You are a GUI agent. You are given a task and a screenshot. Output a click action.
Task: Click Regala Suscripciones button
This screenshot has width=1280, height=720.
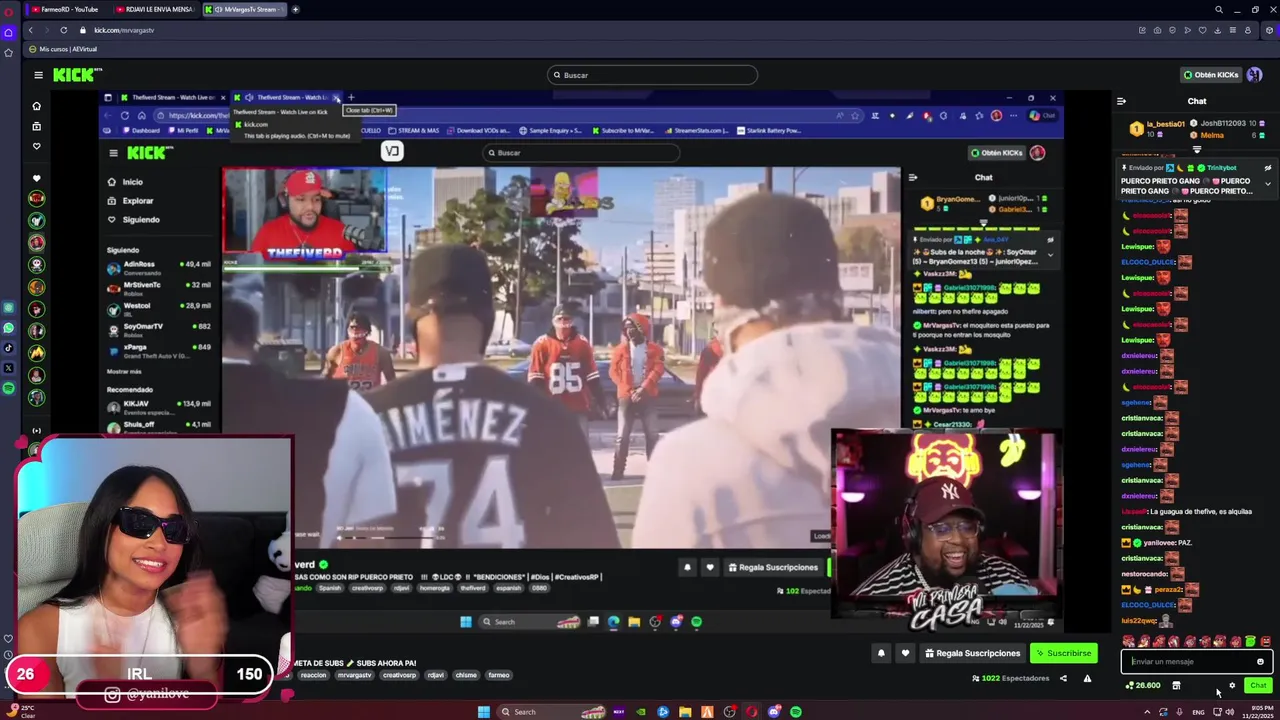point(972,653)
